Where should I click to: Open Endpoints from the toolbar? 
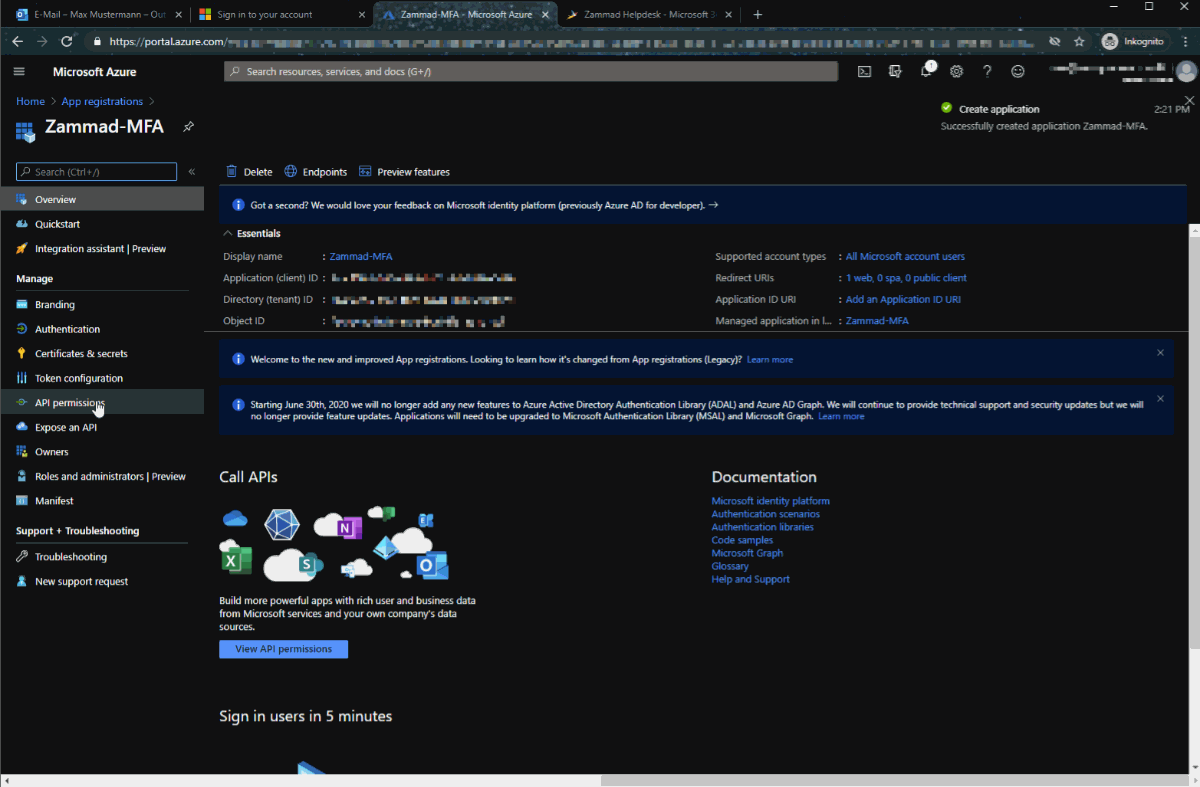tap(316, 172)
